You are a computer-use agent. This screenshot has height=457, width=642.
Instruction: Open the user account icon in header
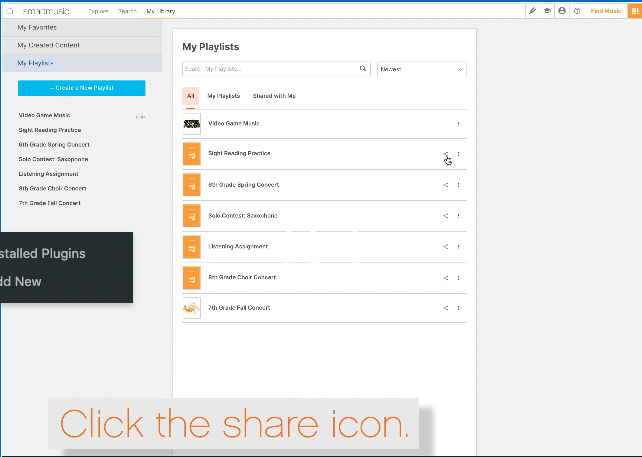[x=562, y=11]
